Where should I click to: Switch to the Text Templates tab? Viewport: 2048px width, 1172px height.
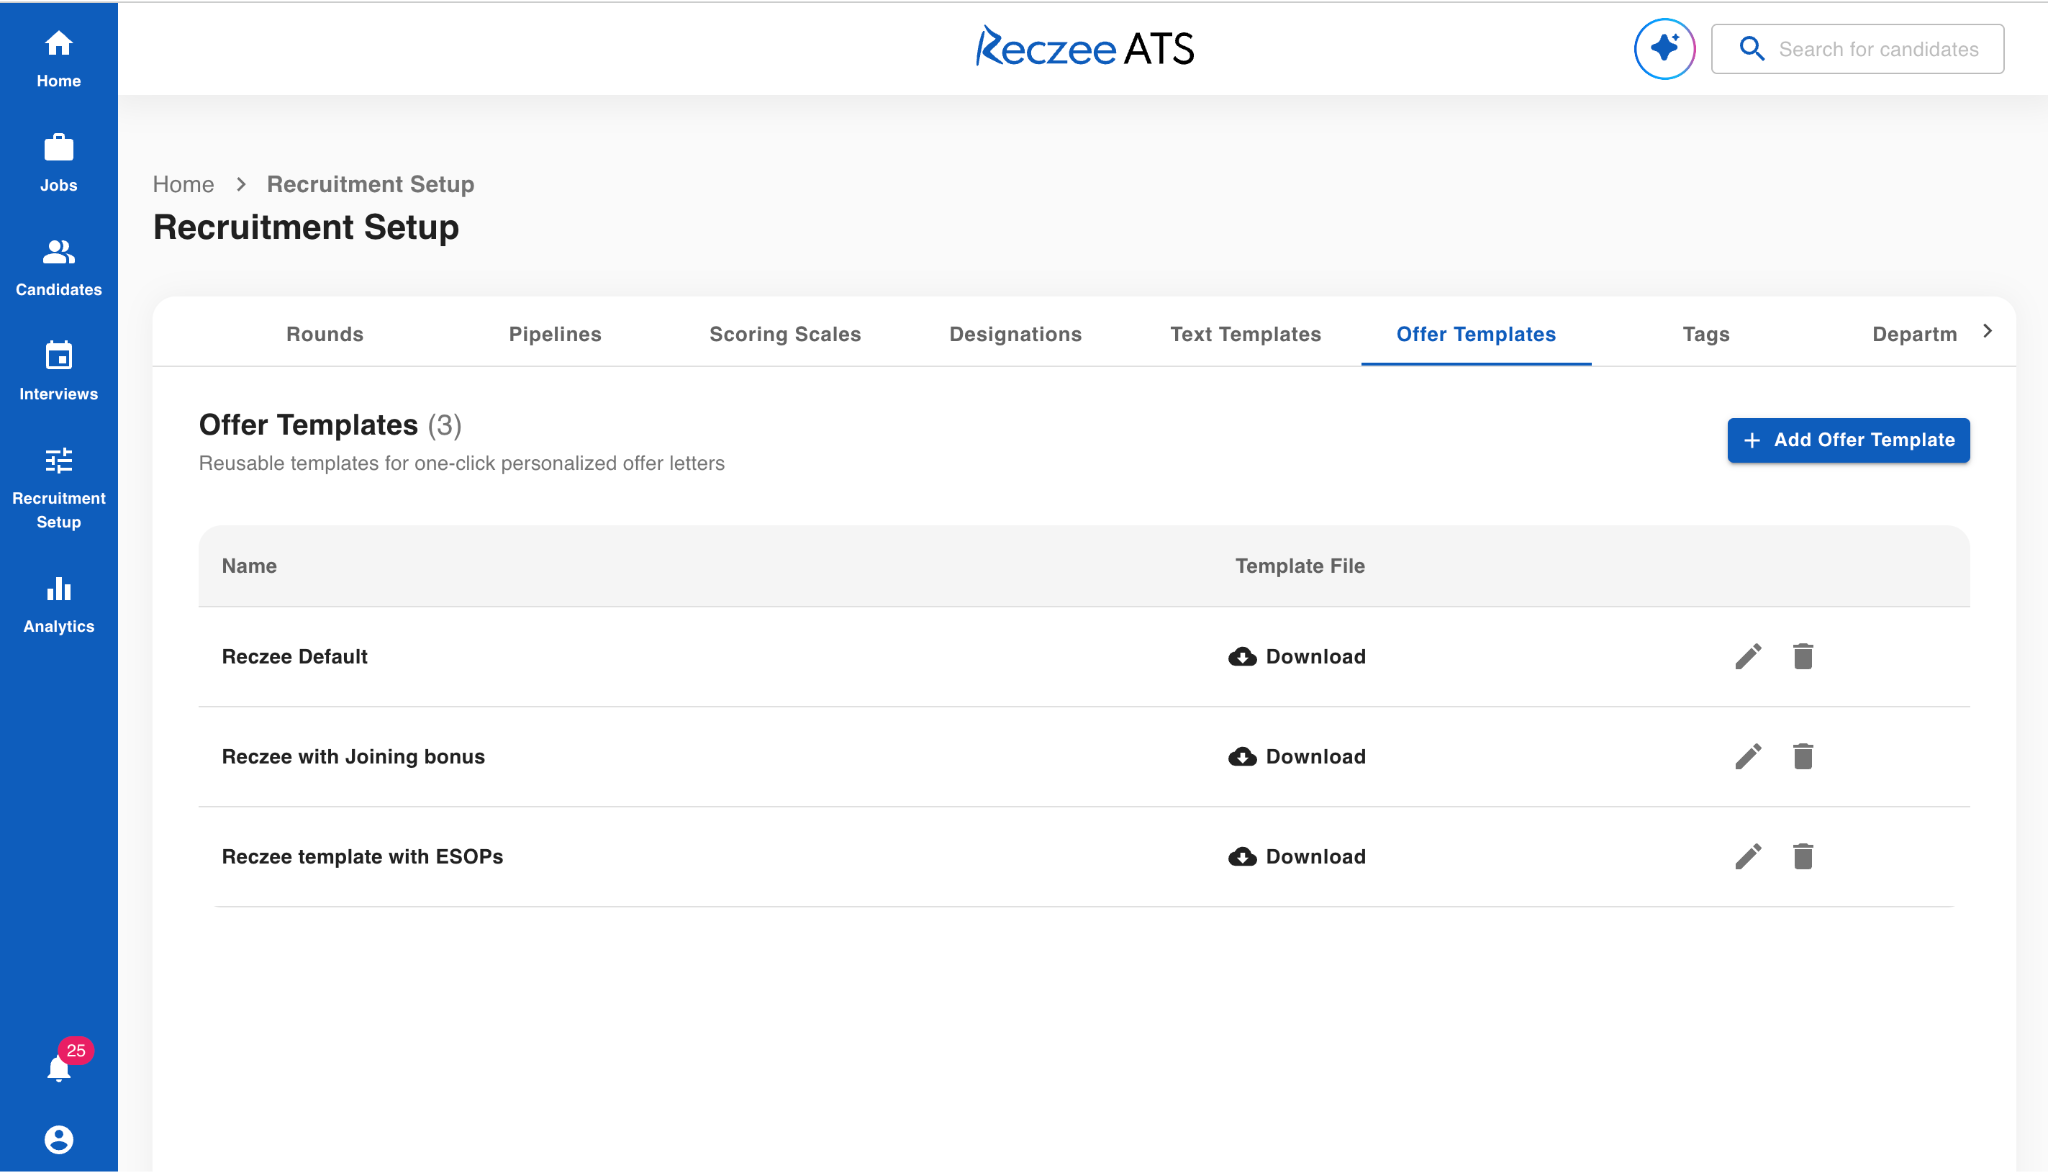1246,334
